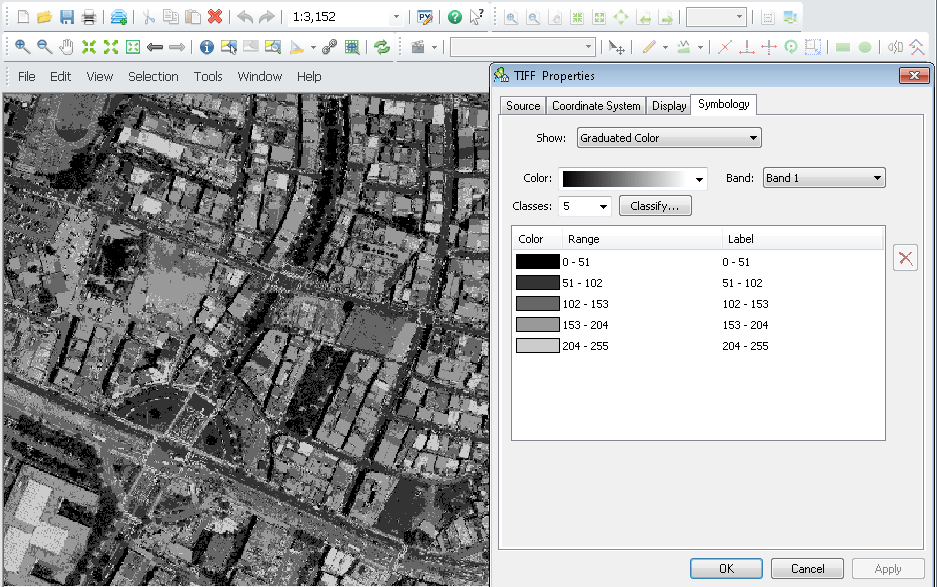Viewport: 937px width, 587px height.
Task: Print the current map
Action: tap(90, 16)
